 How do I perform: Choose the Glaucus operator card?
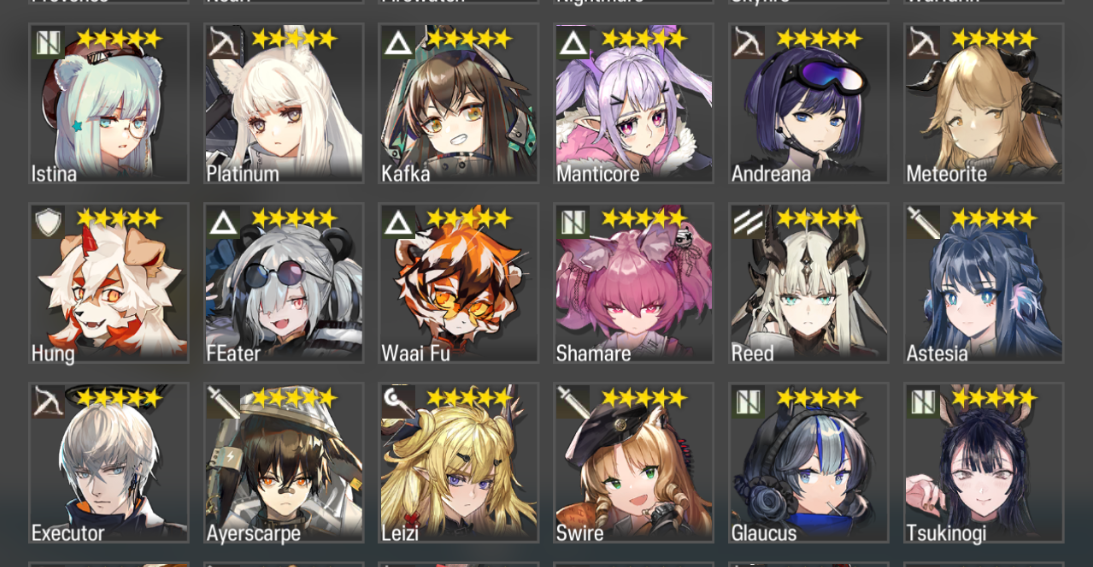point(809,462)
